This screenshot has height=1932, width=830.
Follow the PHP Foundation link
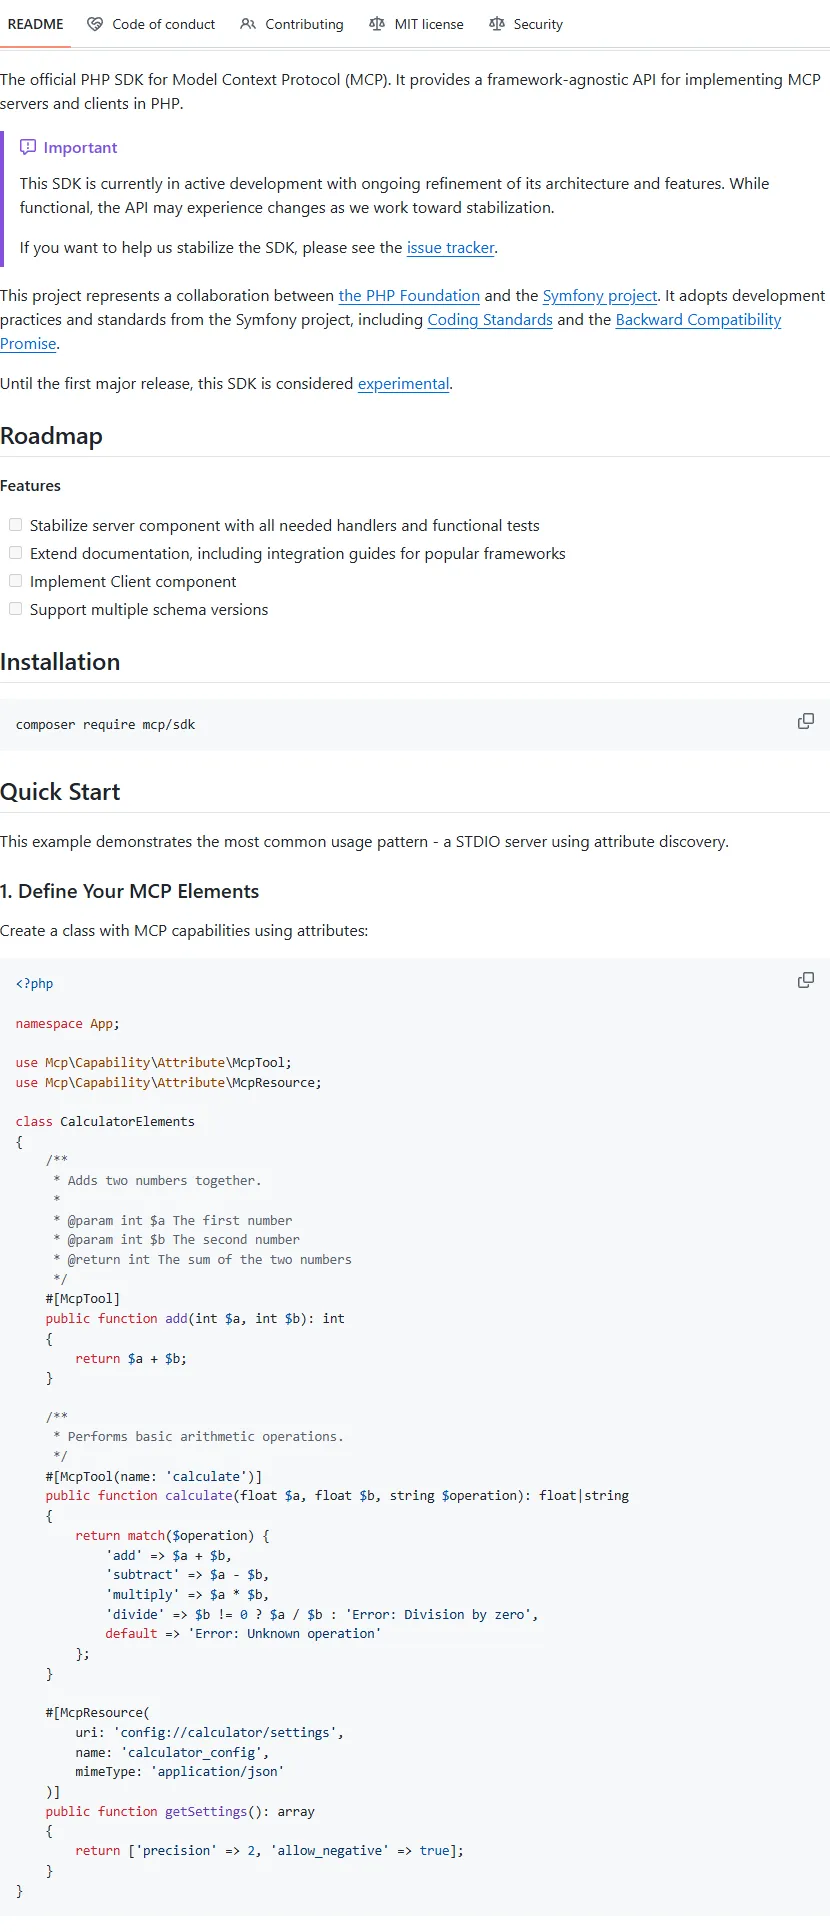click(409, 296)
